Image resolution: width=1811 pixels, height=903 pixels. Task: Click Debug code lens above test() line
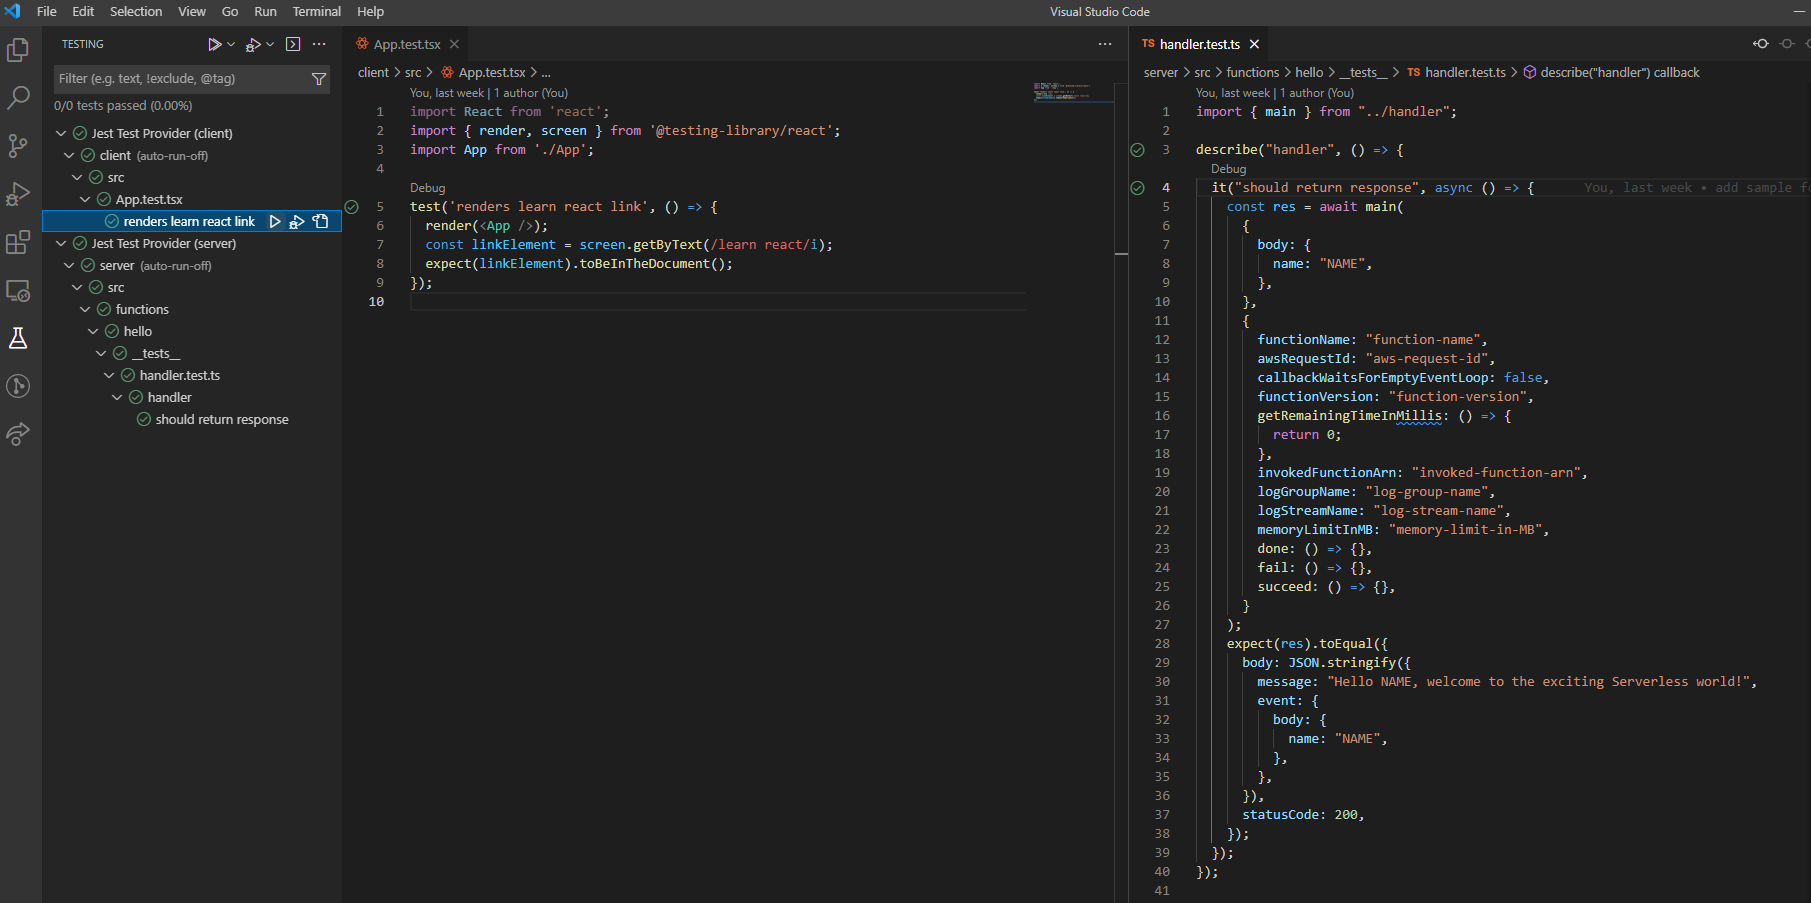pyautogui.click(x=427, y=188)
